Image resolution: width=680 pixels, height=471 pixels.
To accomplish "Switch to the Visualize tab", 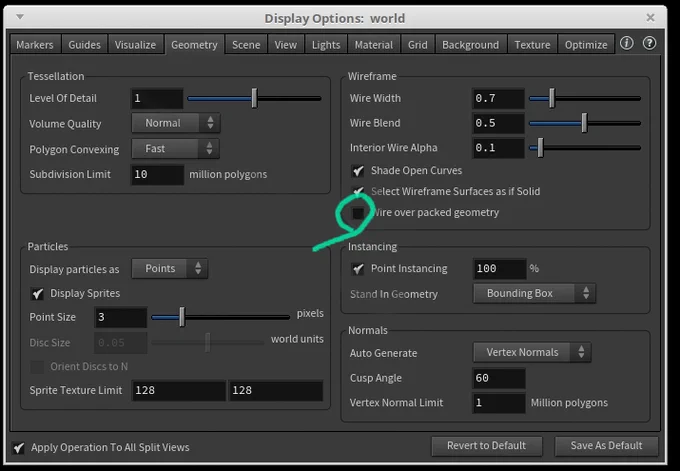I will 135,45.
